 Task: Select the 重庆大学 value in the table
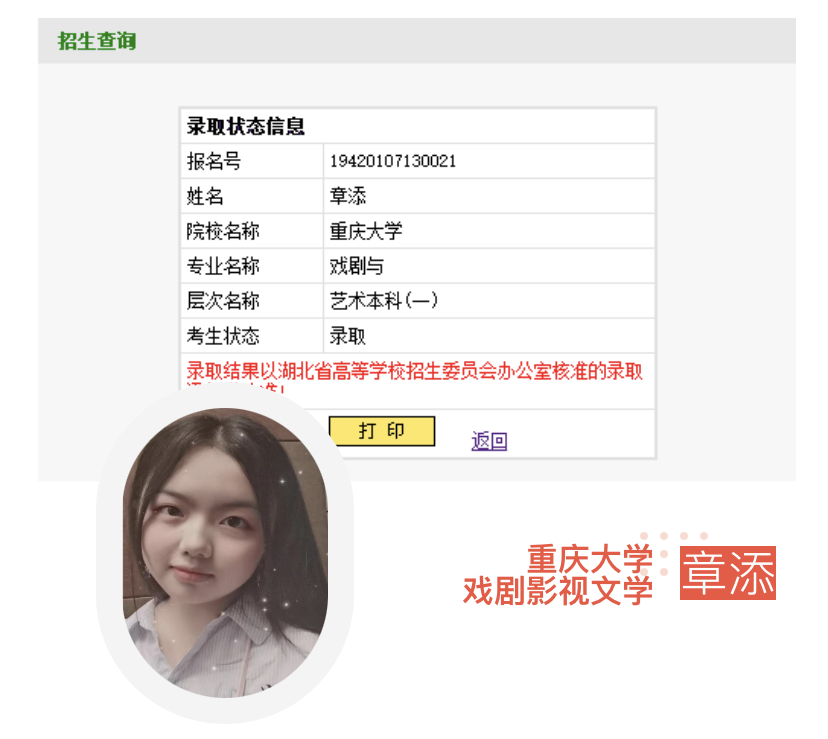point(366,231)
